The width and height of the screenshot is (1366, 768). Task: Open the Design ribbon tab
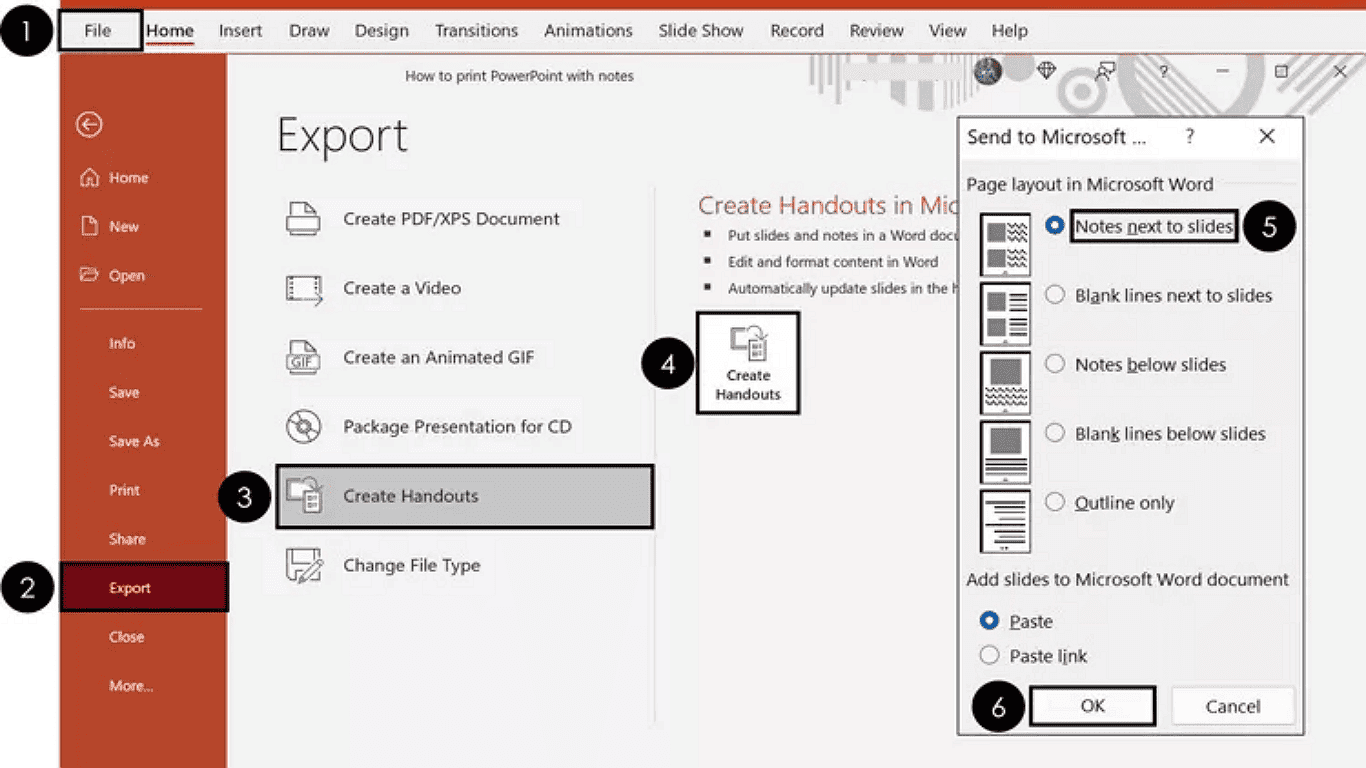[382, 30]
